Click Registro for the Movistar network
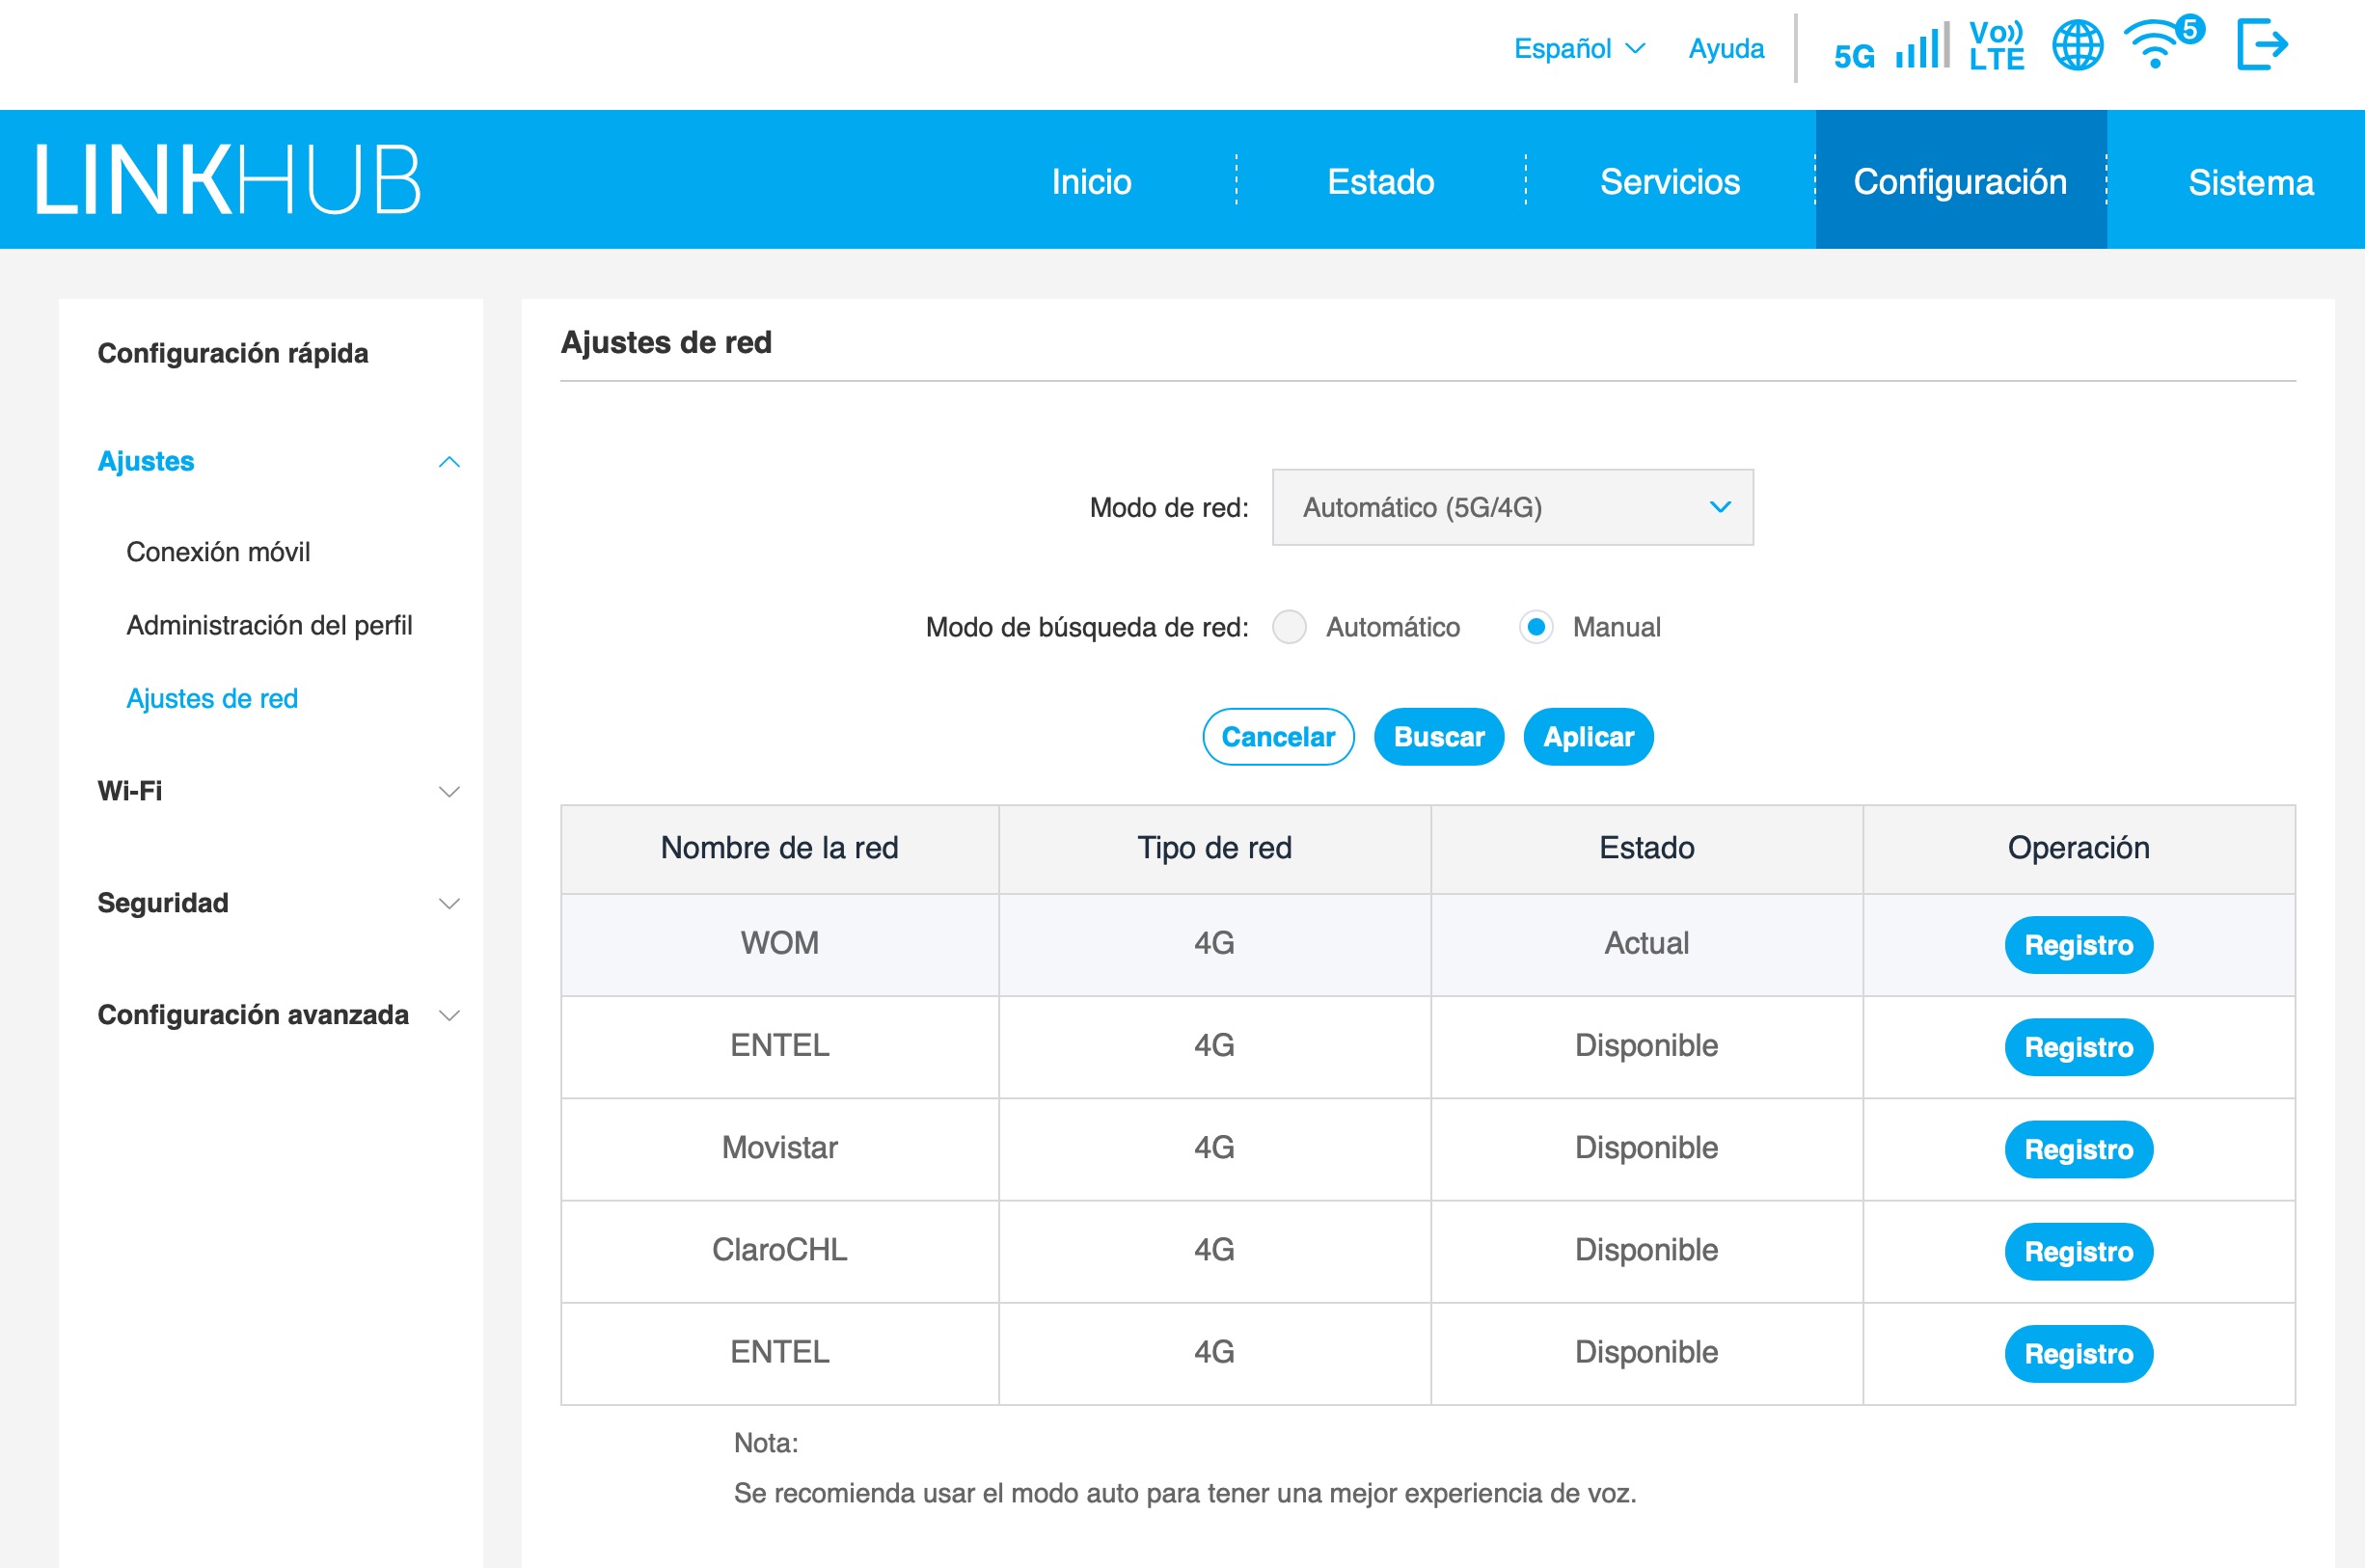The height and width of the screenshot is (1568, 2365). point(2077,1149)
